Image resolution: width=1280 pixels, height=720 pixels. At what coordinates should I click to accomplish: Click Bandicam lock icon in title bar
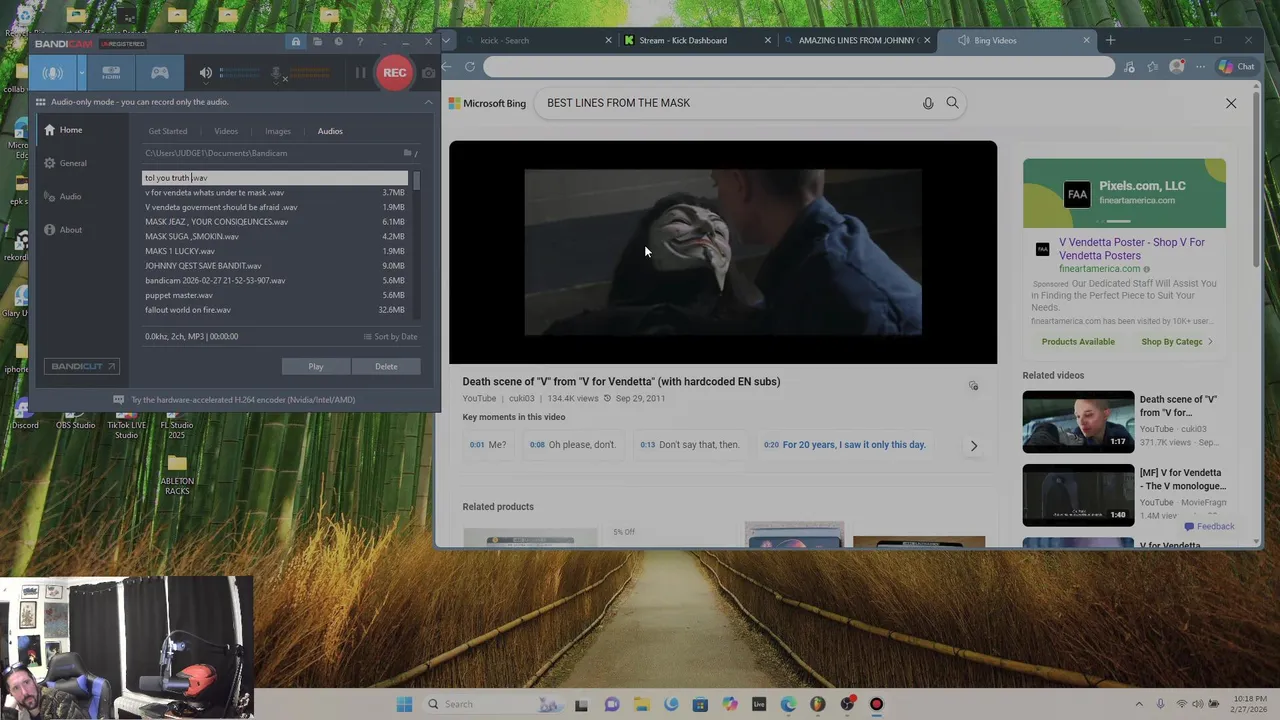click(x=296, y=42)
